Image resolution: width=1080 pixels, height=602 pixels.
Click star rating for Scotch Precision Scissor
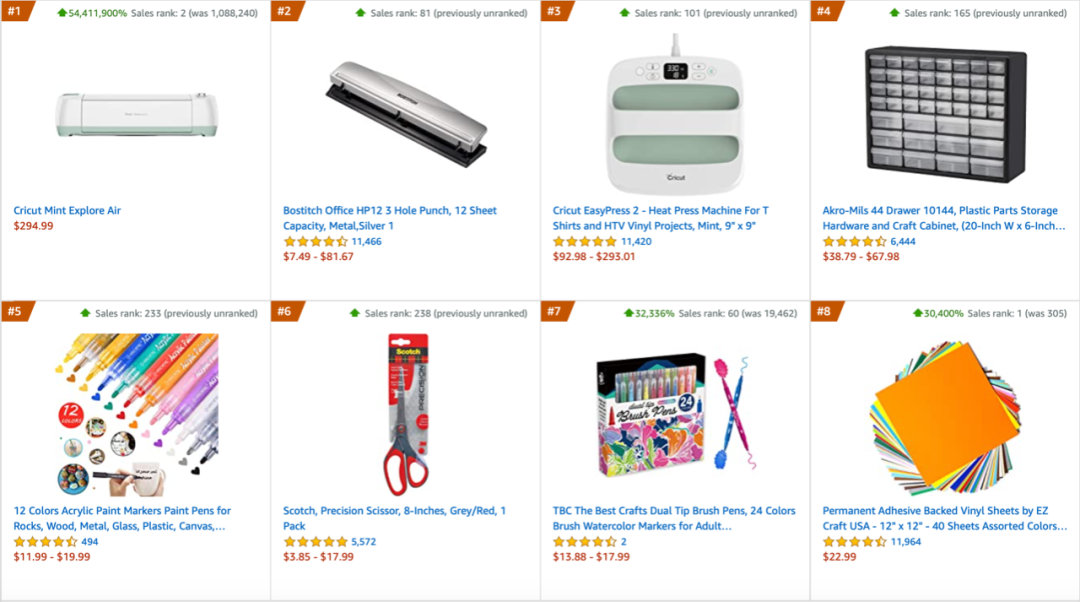coord(315,542)
